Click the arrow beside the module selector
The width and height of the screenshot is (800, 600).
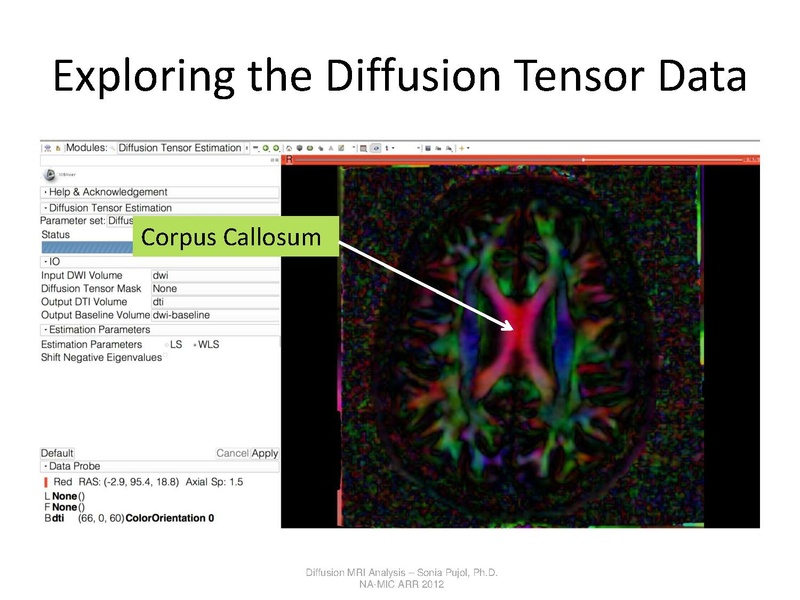coord(247,148)
